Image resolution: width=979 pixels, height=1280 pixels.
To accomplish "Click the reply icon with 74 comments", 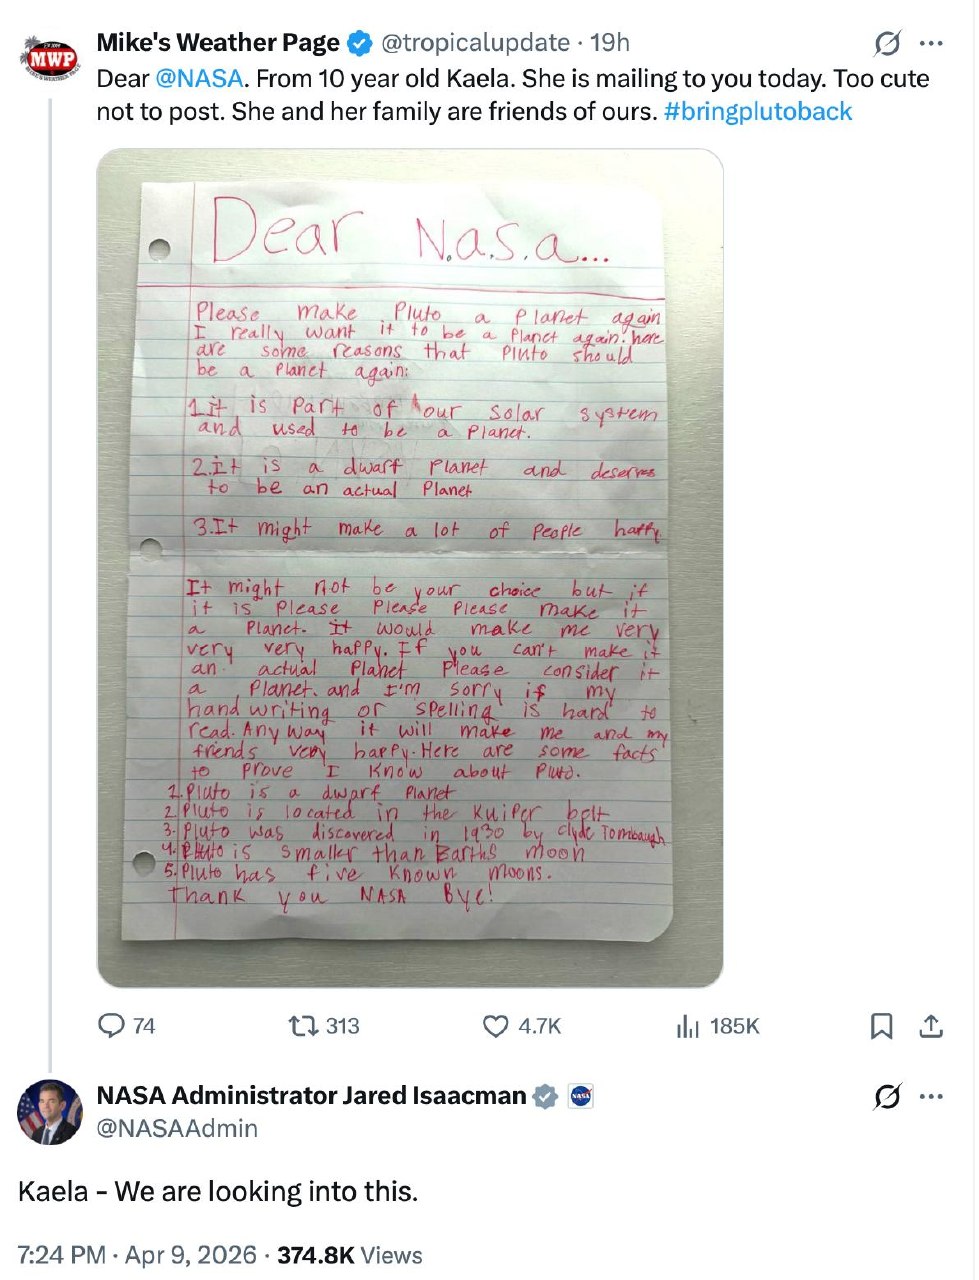I will click(x=112, y=1026).
